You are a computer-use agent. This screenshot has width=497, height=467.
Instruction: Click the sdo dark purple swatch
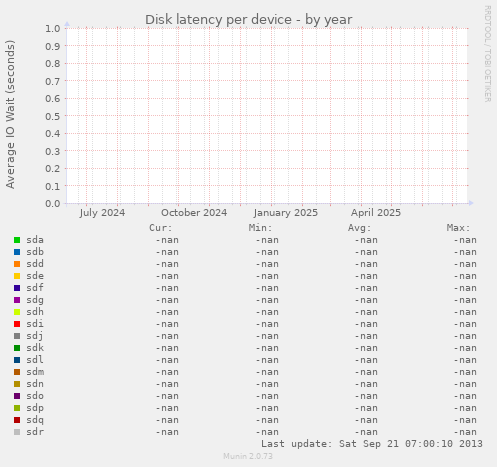pyautogui.click(x=17, y=396)
